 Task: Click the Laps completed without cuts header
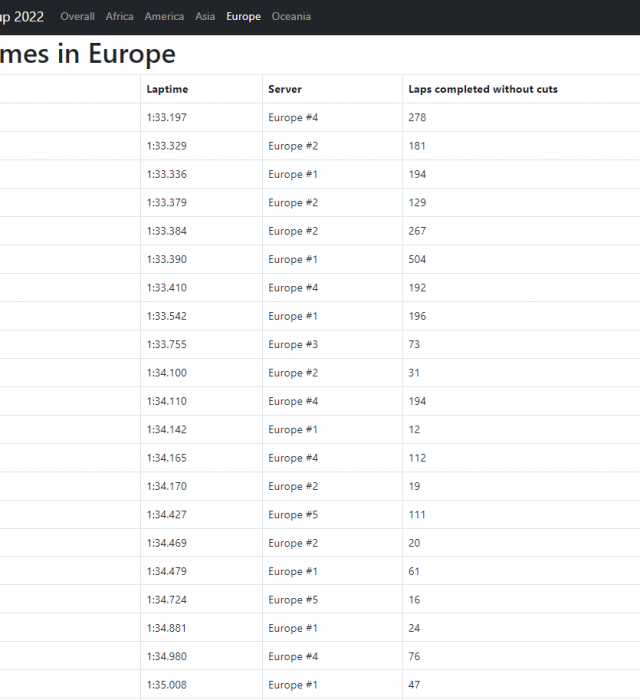click(483, 90)
